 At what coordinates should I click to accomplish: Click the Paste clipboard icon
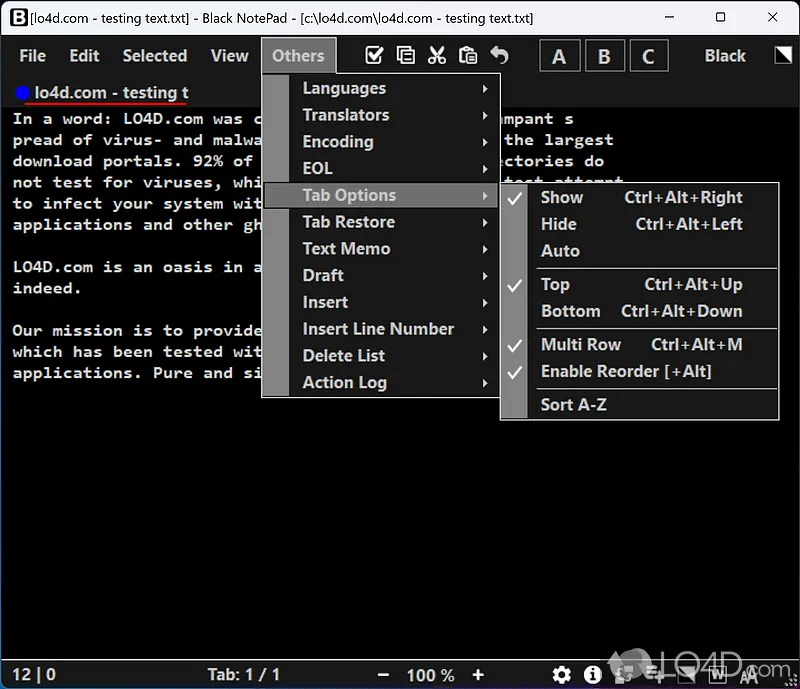tap(468, 55)
